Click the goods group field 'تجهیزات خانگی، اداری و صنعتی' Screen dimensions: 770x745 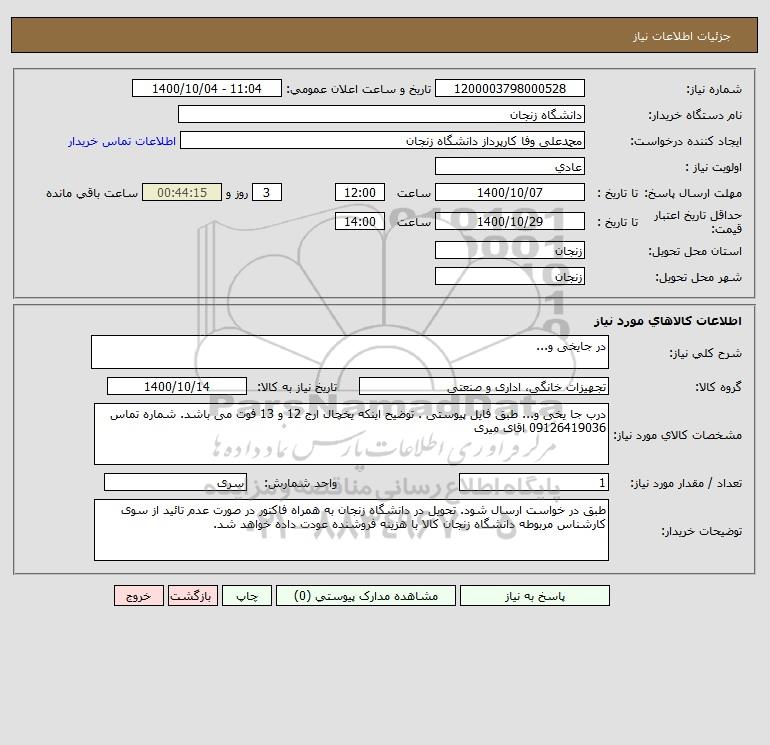(484, 386)
